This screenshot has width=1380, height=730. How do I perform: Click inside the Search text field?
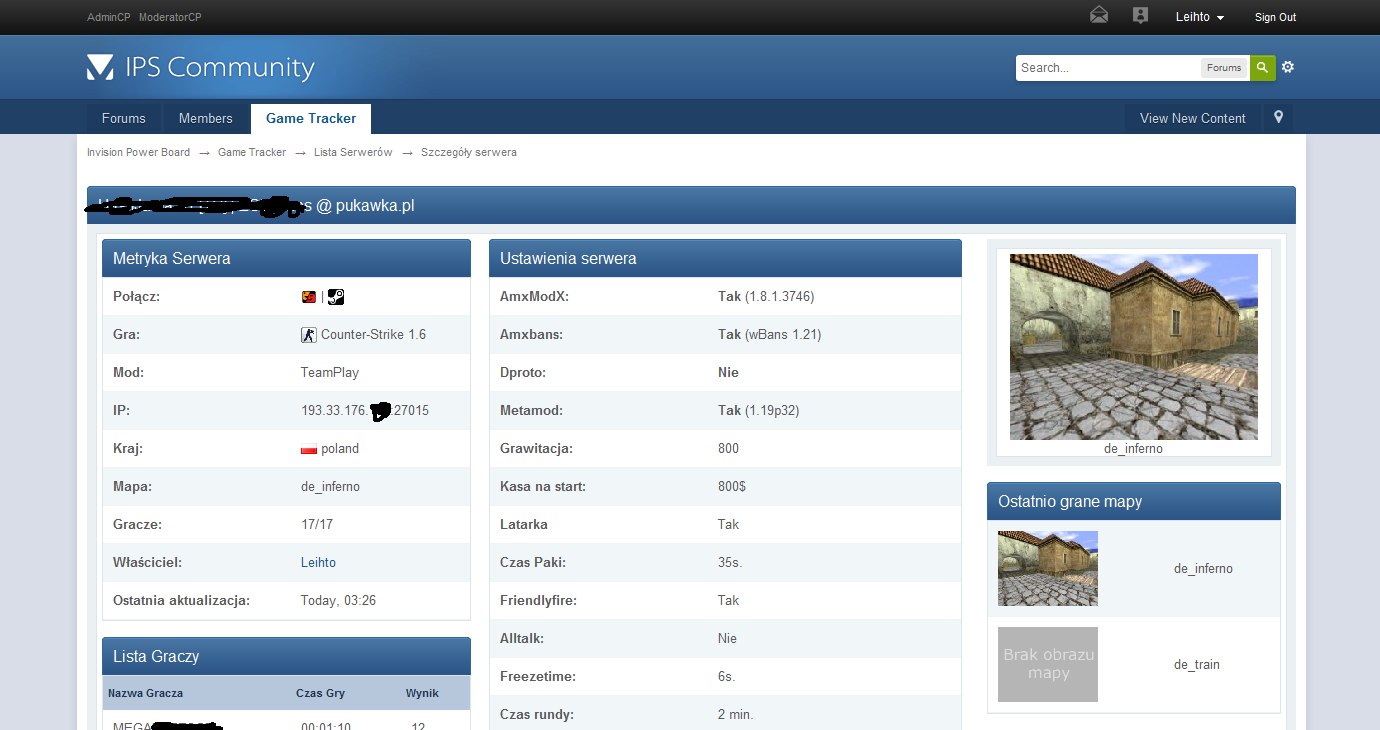[1107, 68]
